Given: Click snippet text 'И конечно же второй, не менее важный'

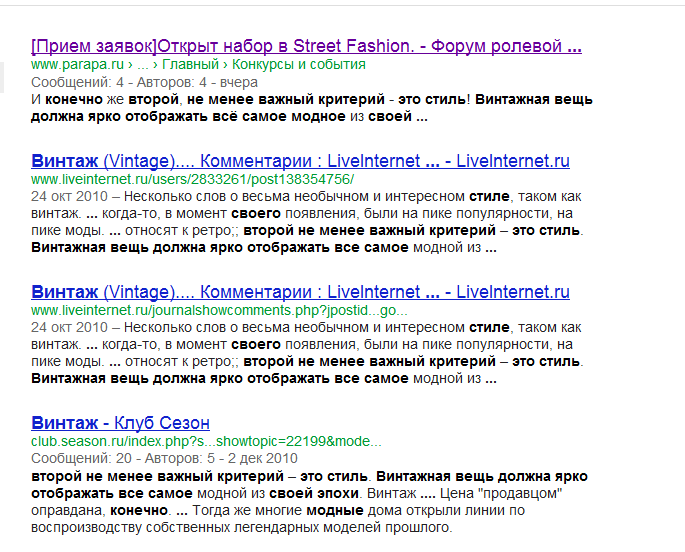Looking at the screenshot, I should click(173, 100).
